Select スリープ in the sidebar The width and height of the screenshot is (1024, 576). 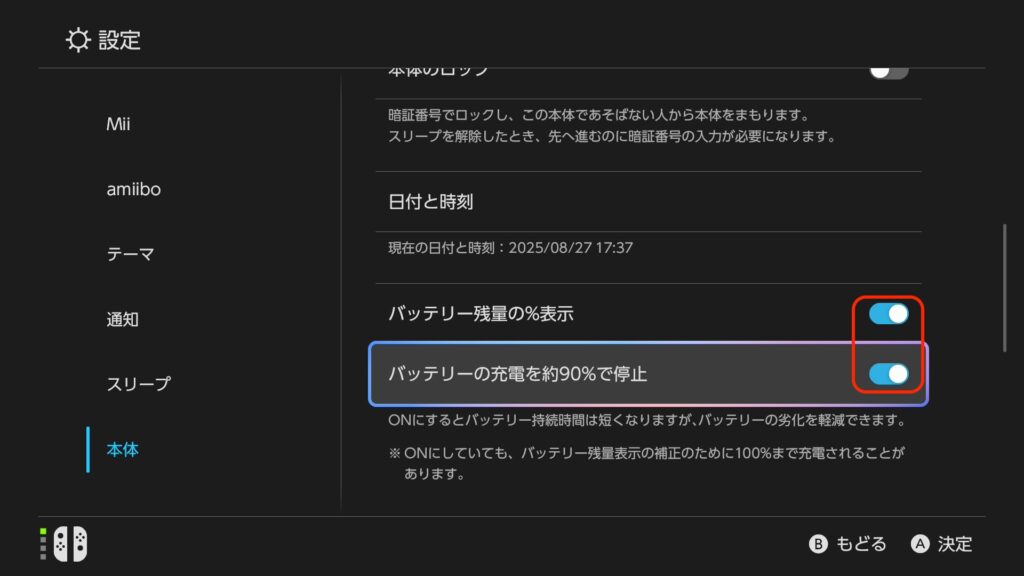(x=138, y=384)
